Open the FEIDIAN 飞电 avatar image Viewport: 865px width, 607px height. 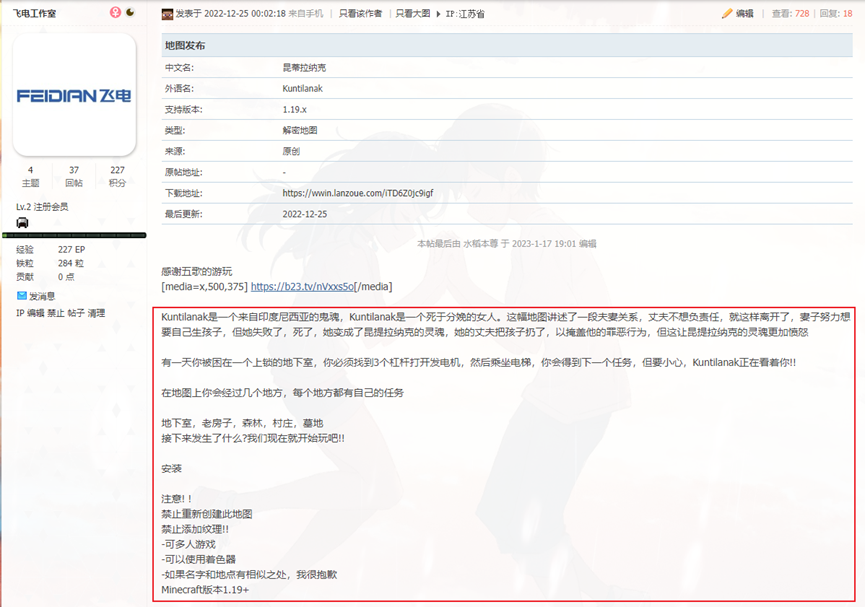click(74, 95)
